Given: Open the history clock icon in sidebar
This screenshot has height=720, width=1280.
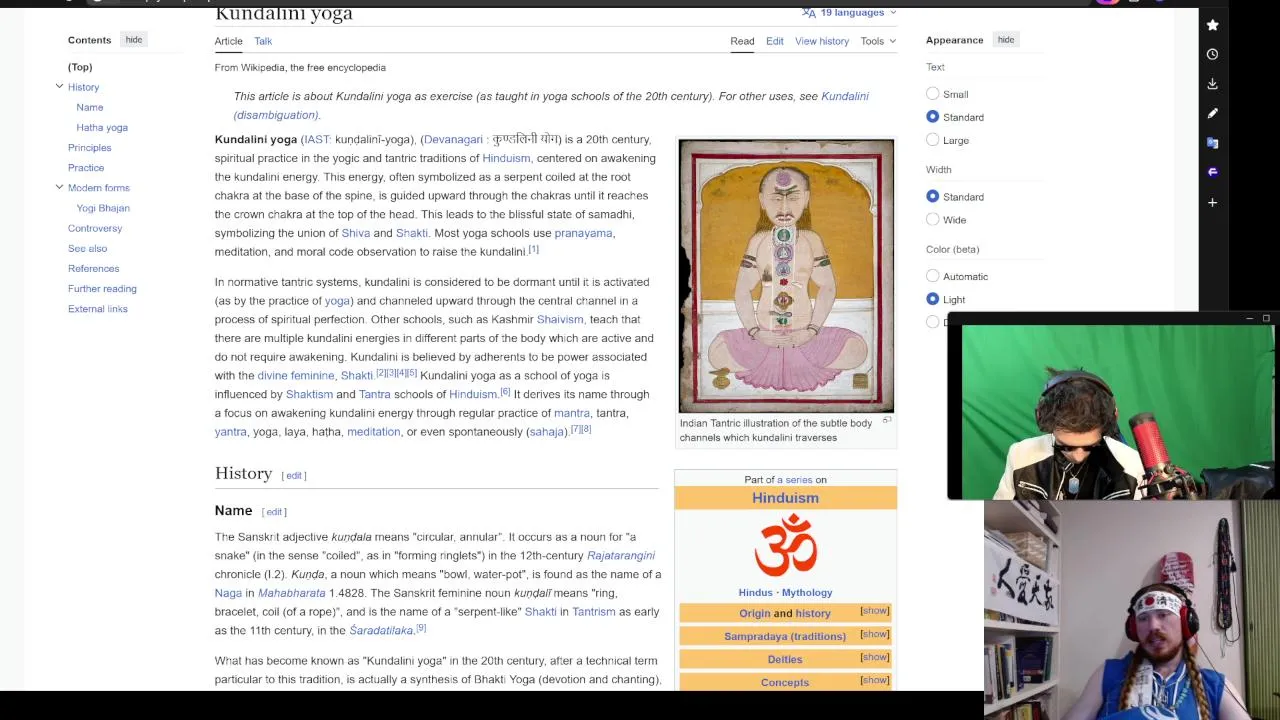Looking at the screenshot, I should tap(1212, 55).
